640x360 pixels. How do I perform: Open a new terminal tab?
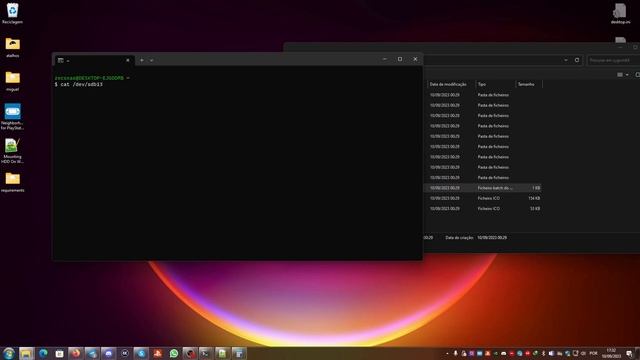pos(142,60)
